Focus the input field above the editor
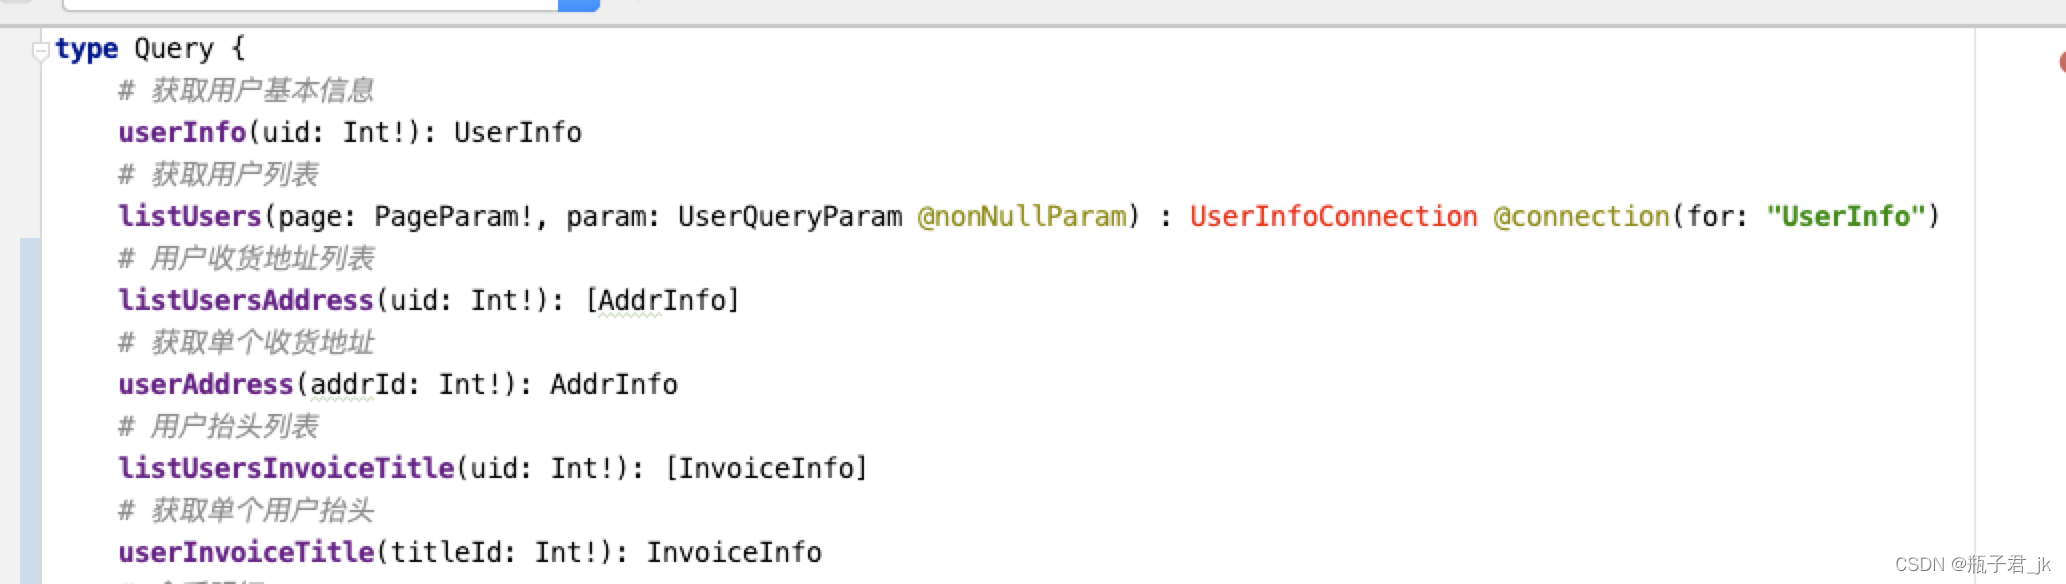 tap(310, 5)
